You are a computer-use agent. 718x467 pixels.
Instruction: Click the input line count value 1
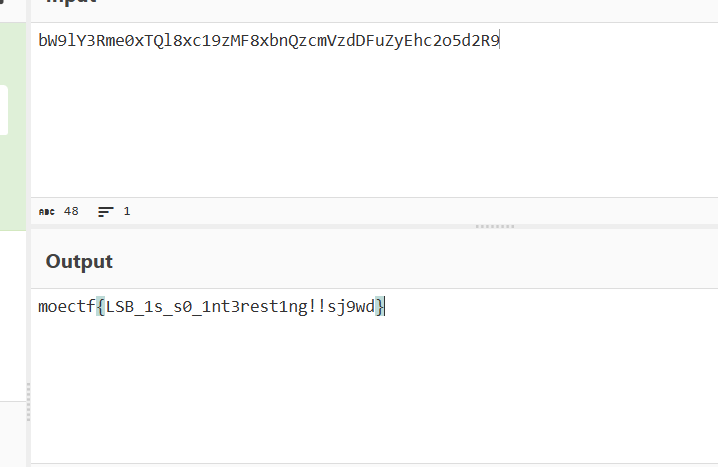pyautogui.click(x=127, y=212)
